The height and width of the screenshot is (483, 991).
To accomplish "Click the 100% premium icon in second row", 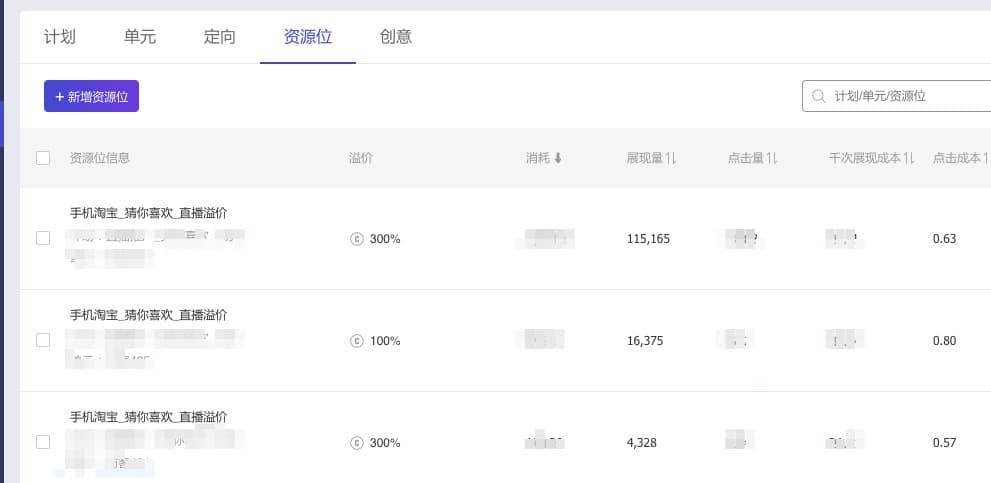I will (x=356, y=341).
